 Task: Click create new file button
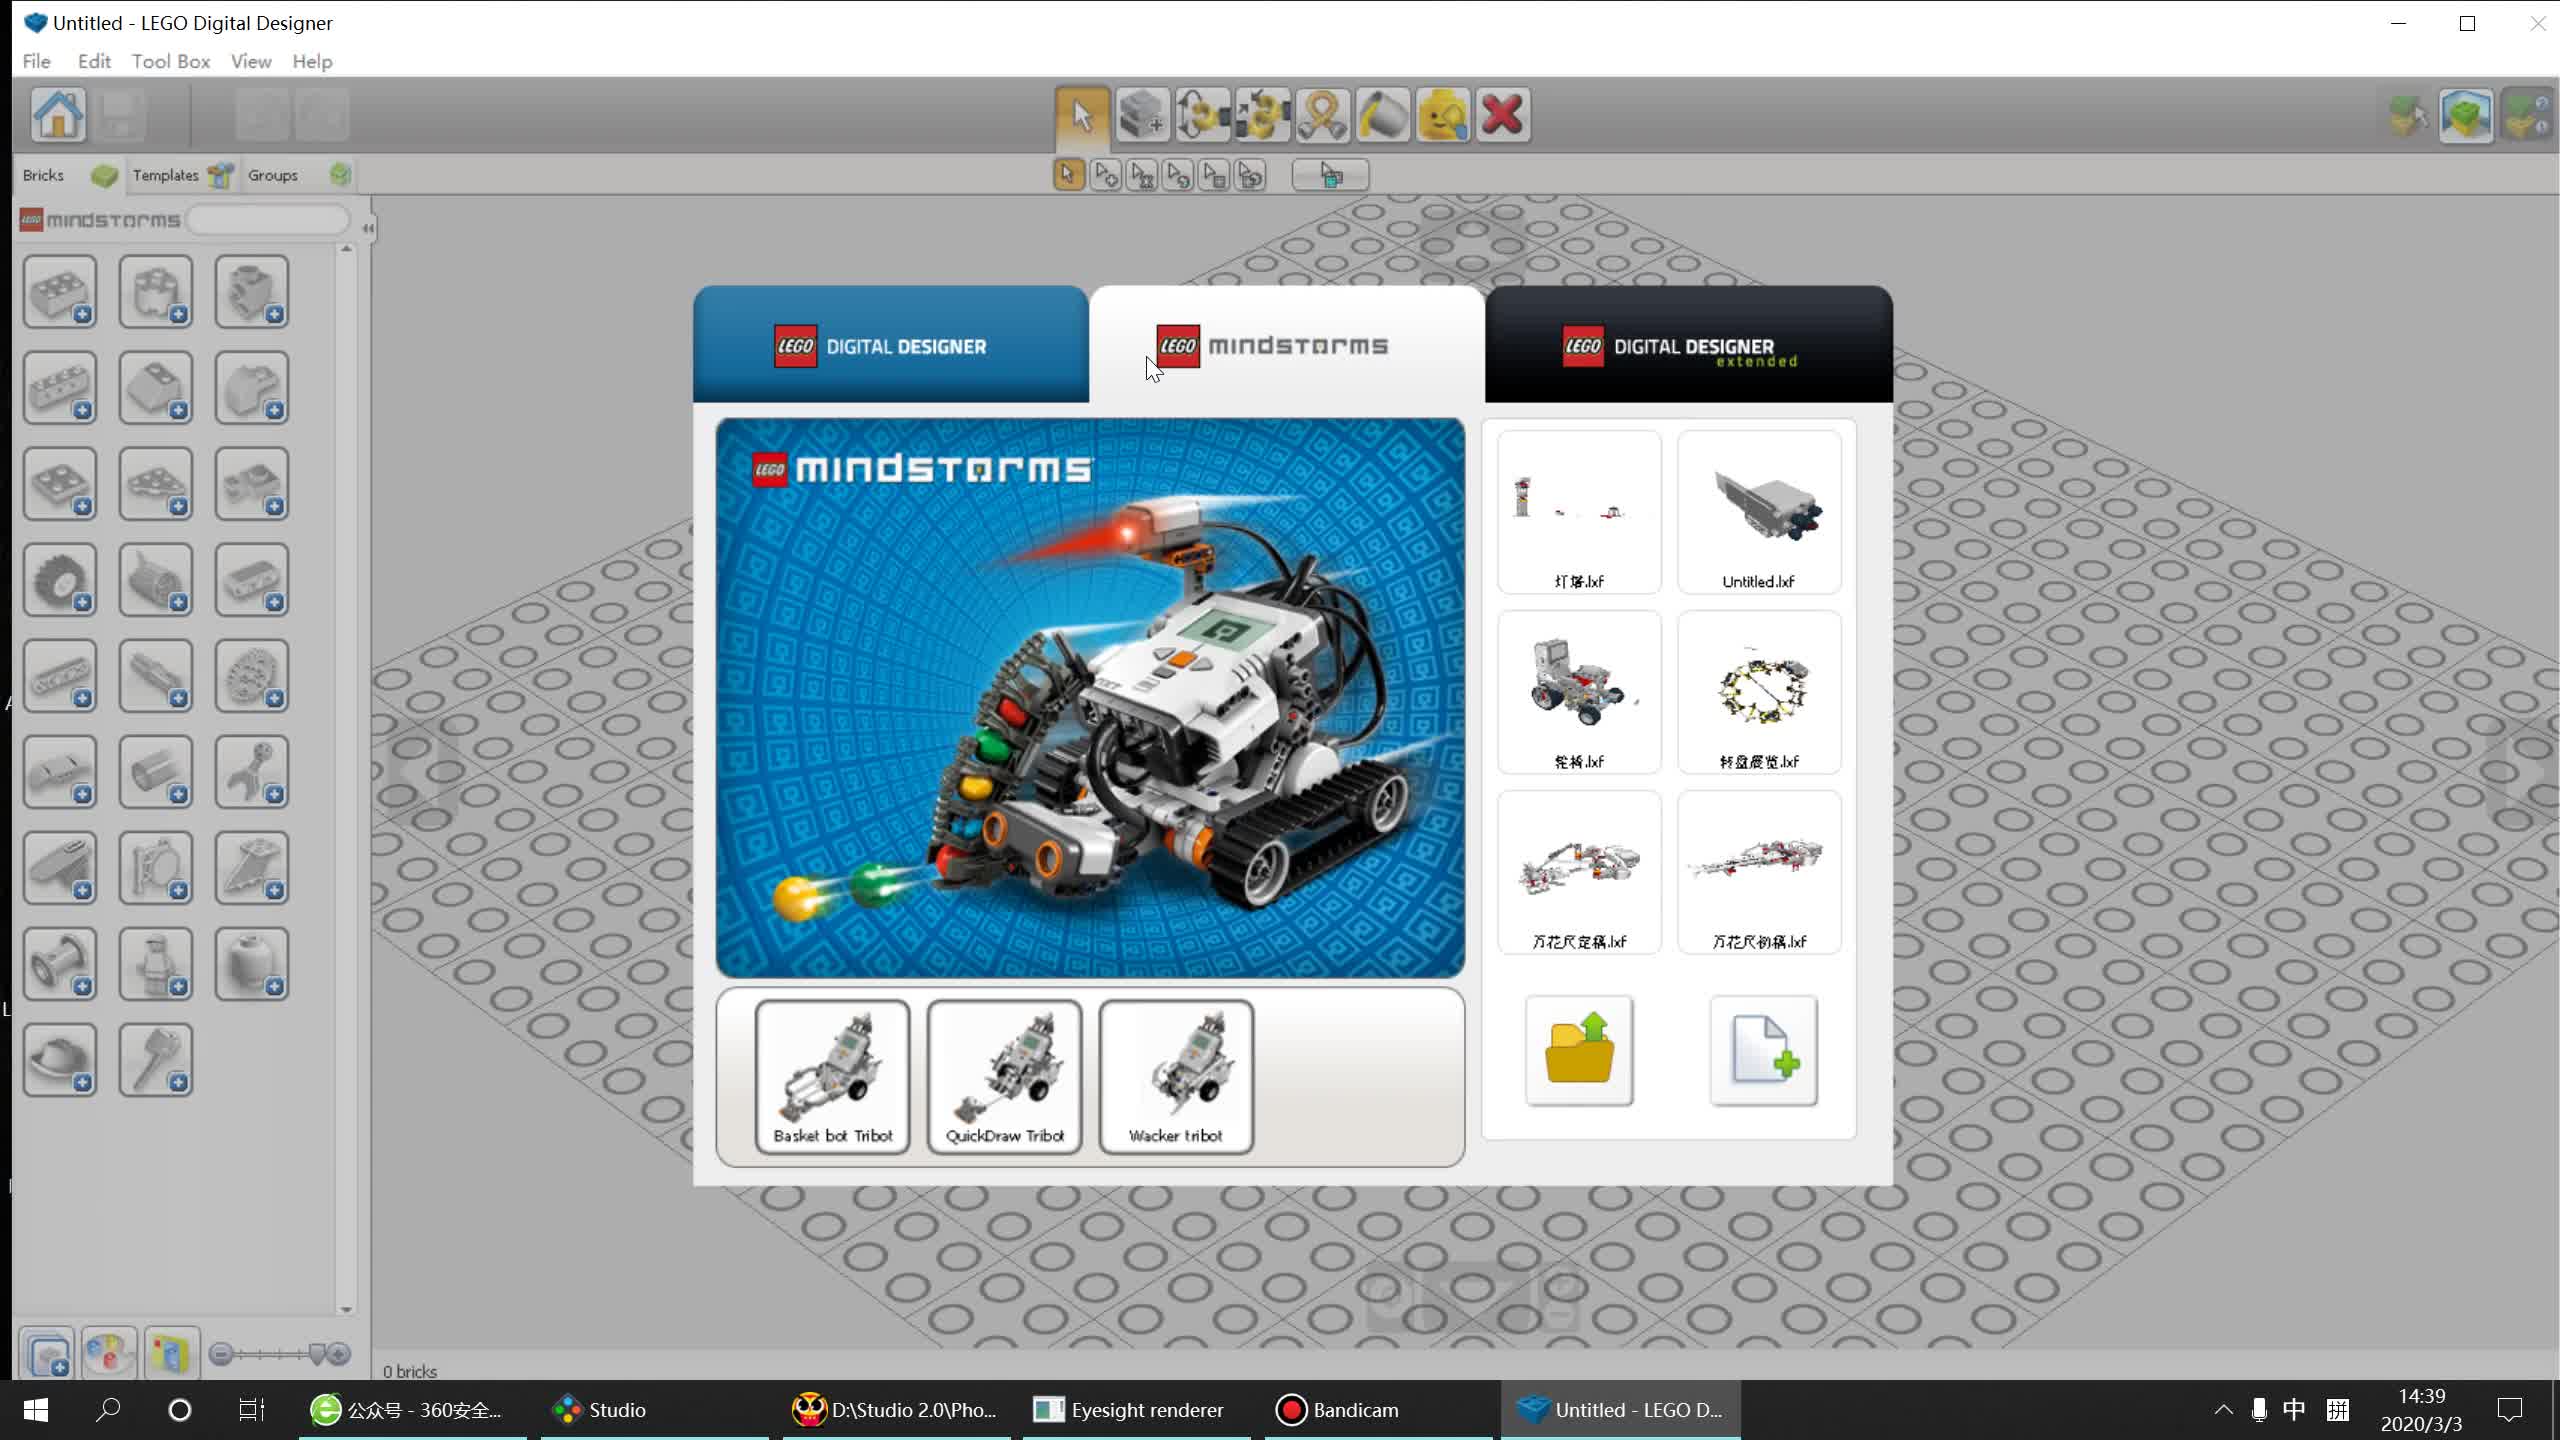tap(1763, 1050)
